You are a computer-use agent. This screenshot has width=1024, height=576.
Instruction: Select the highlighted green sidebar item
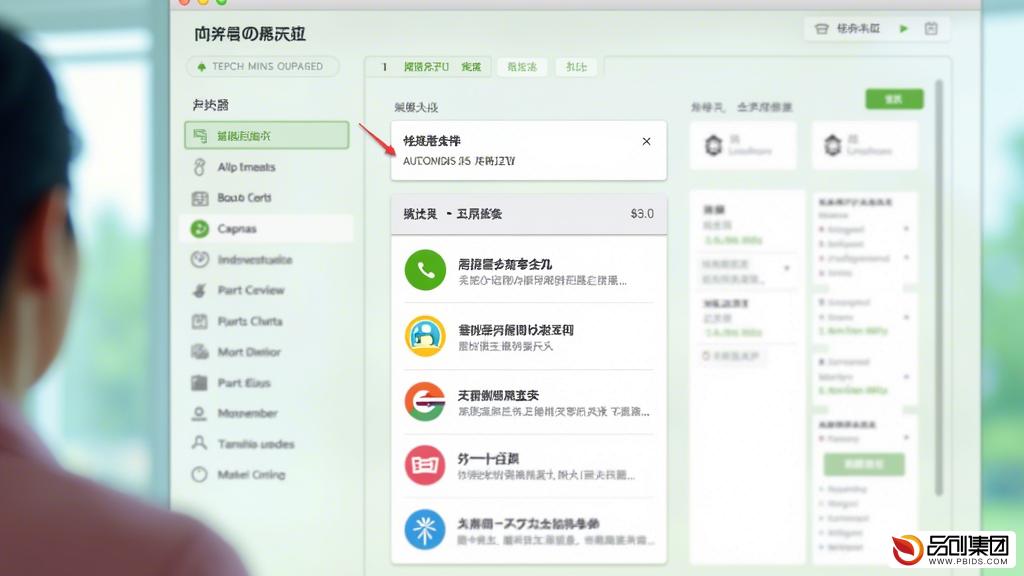click(266, 135)
